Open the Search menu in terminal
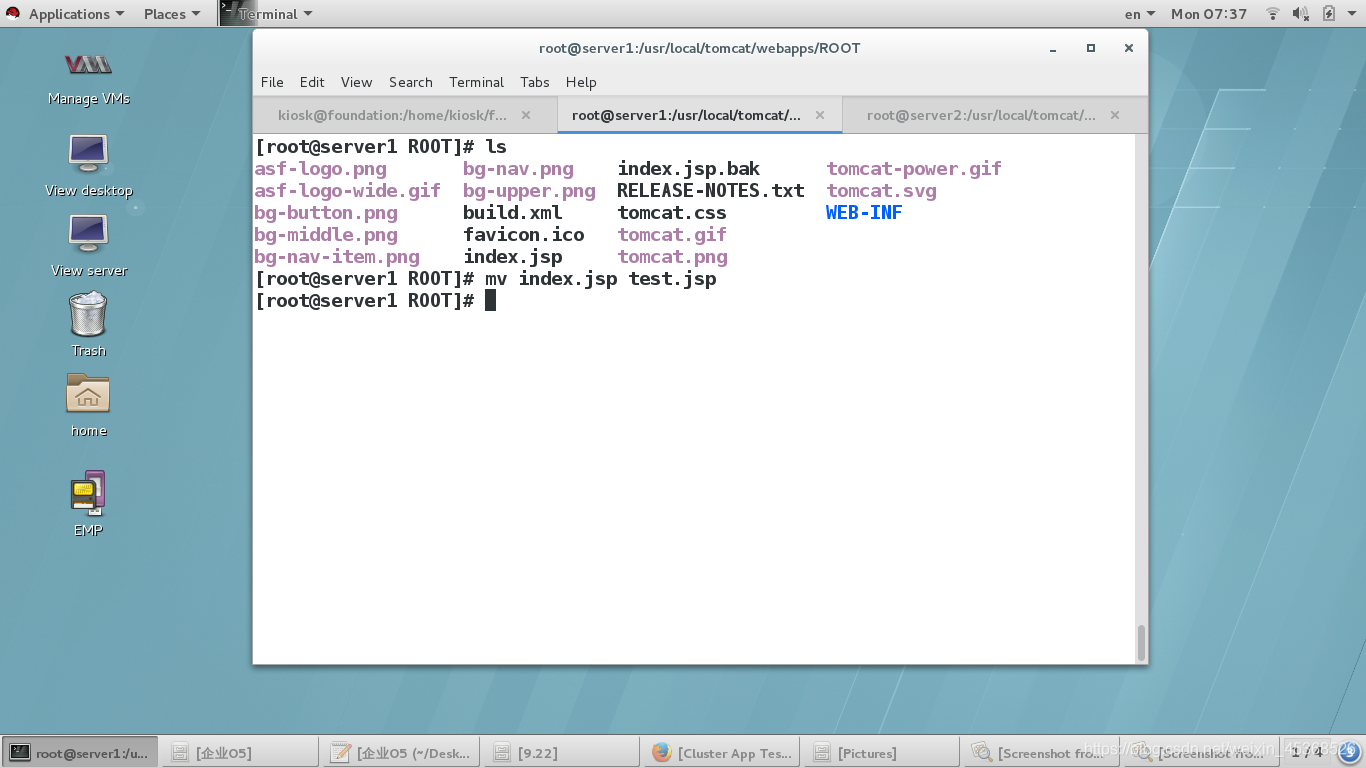The image size is (1366, 768). 411,82
